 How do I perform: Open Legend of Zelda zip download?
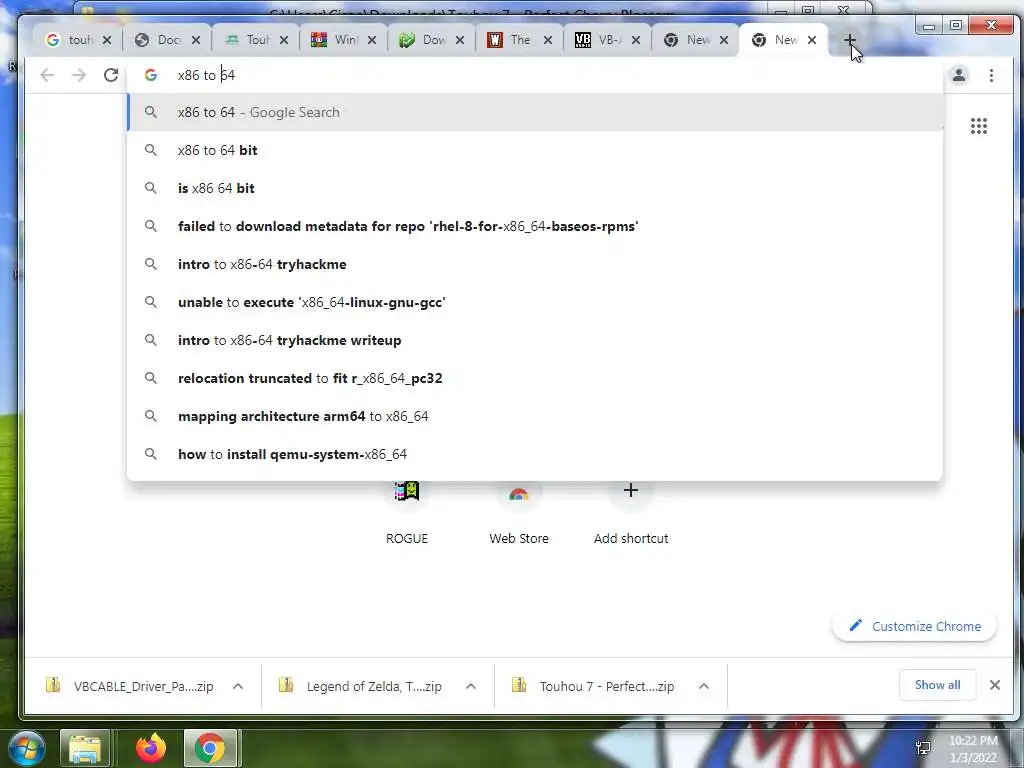click(x=363, y=686)
